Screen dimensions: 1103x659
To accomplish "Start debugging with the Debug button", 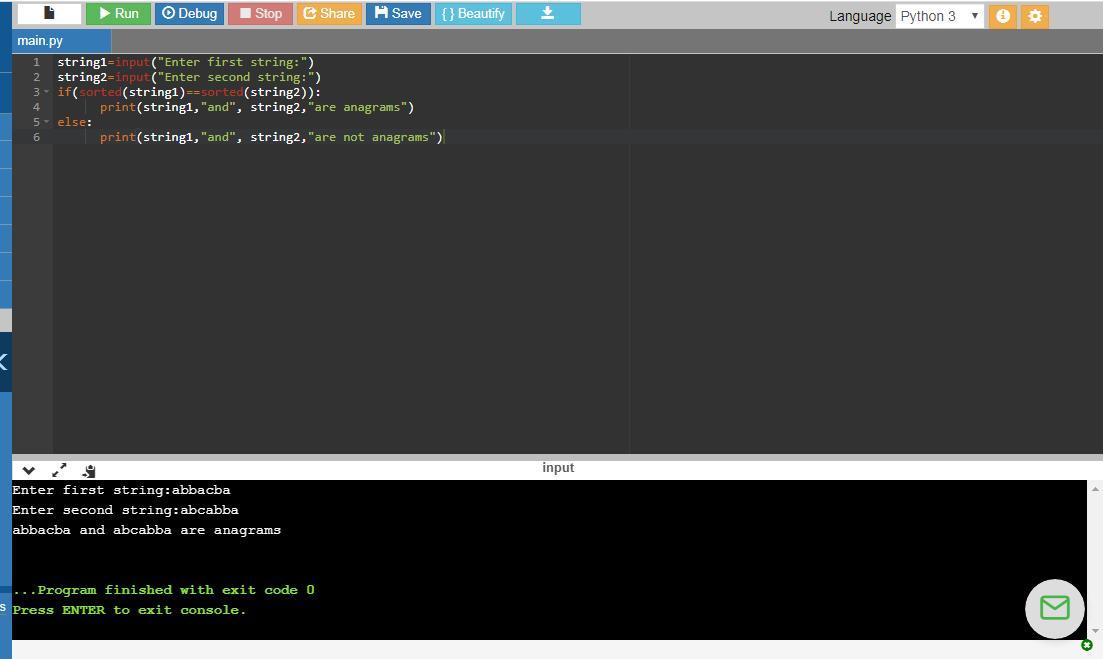I will (189, 14).
